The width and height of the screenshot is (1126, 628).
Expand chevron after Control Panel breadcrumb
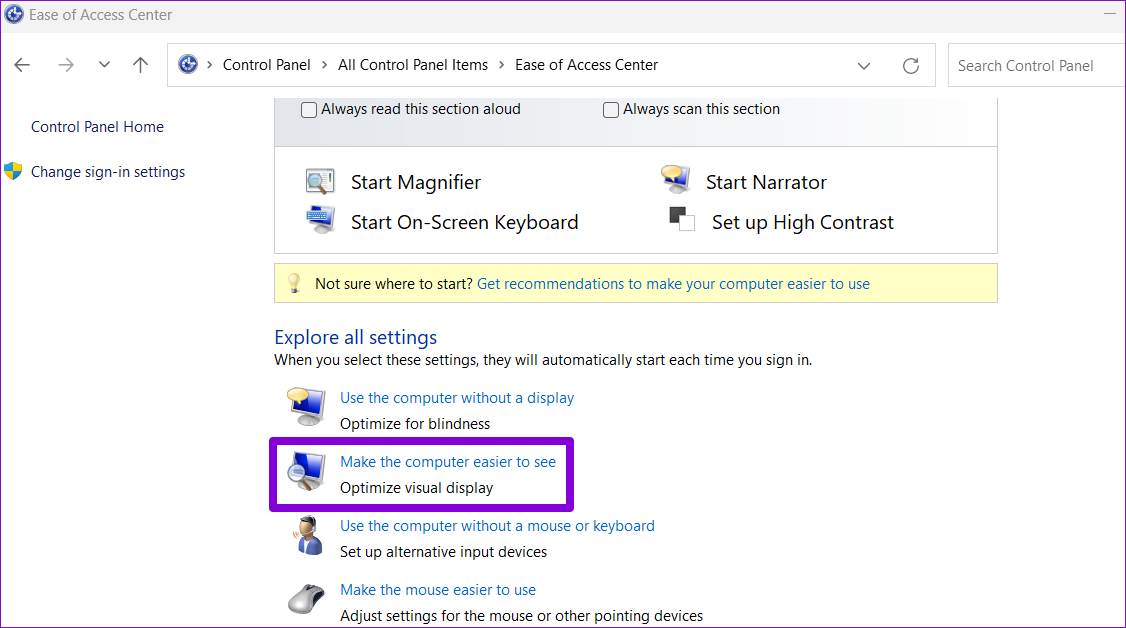point(323,65)
